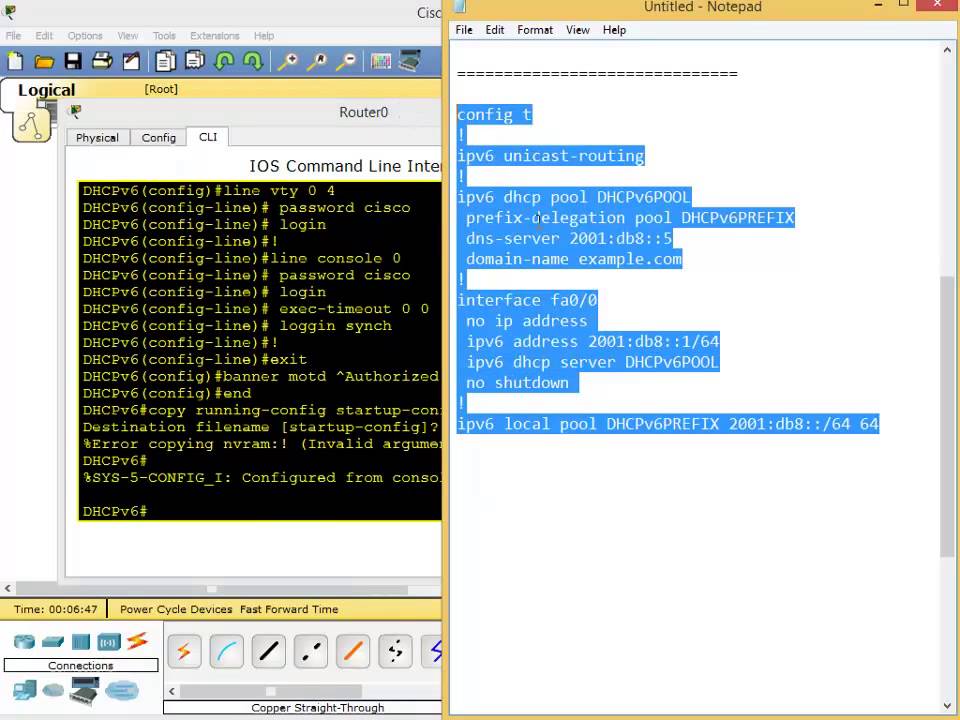Open Packet Tracer View menu

(128, 36)
